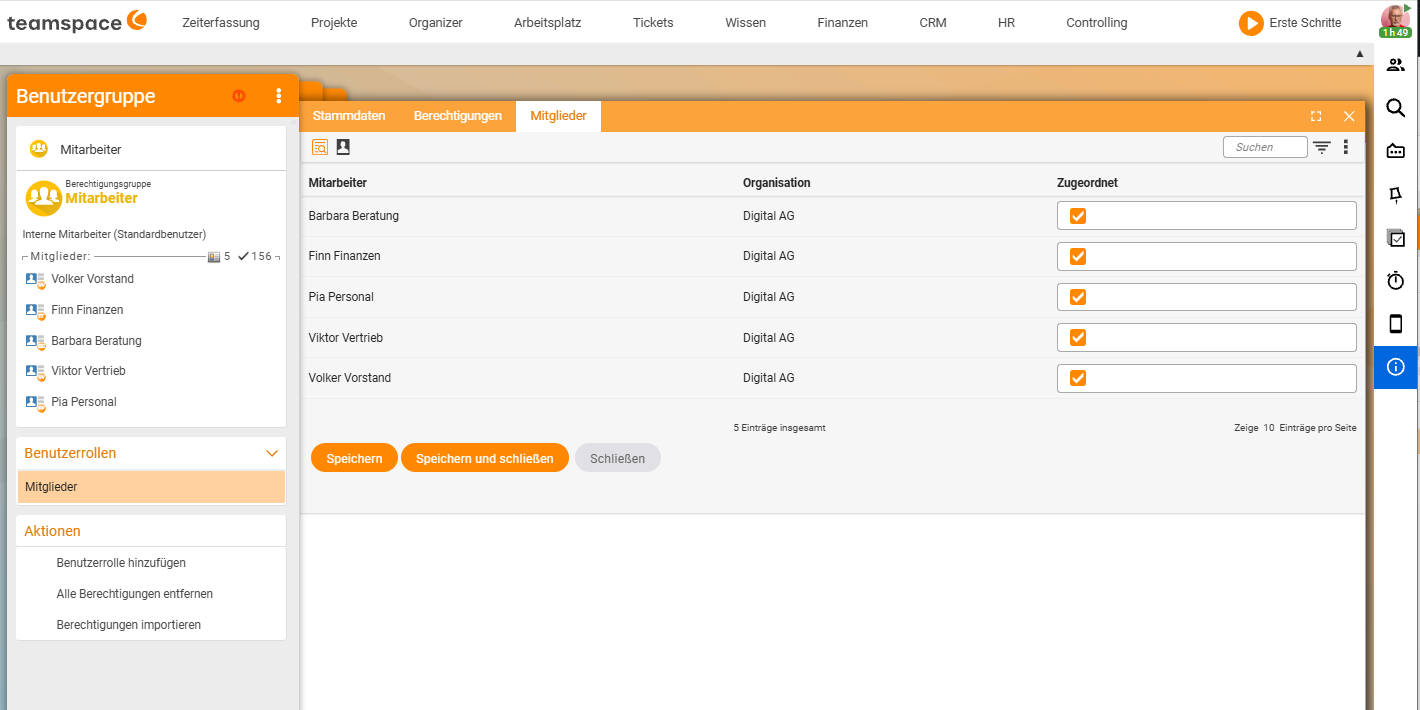Click Volker Vorstand in left member list
This screenshot has width=1420, height=710.
click(x=92, y=279)
